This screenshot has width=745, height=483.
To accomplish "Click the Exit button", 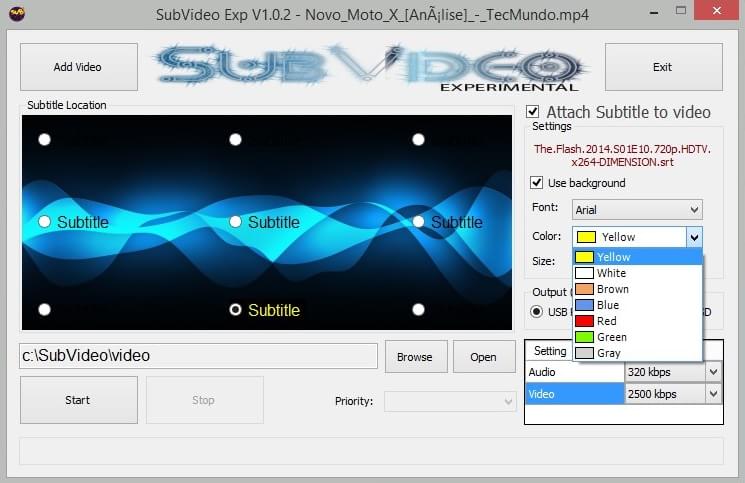I will pyautogui.click(x=664, y=67).
